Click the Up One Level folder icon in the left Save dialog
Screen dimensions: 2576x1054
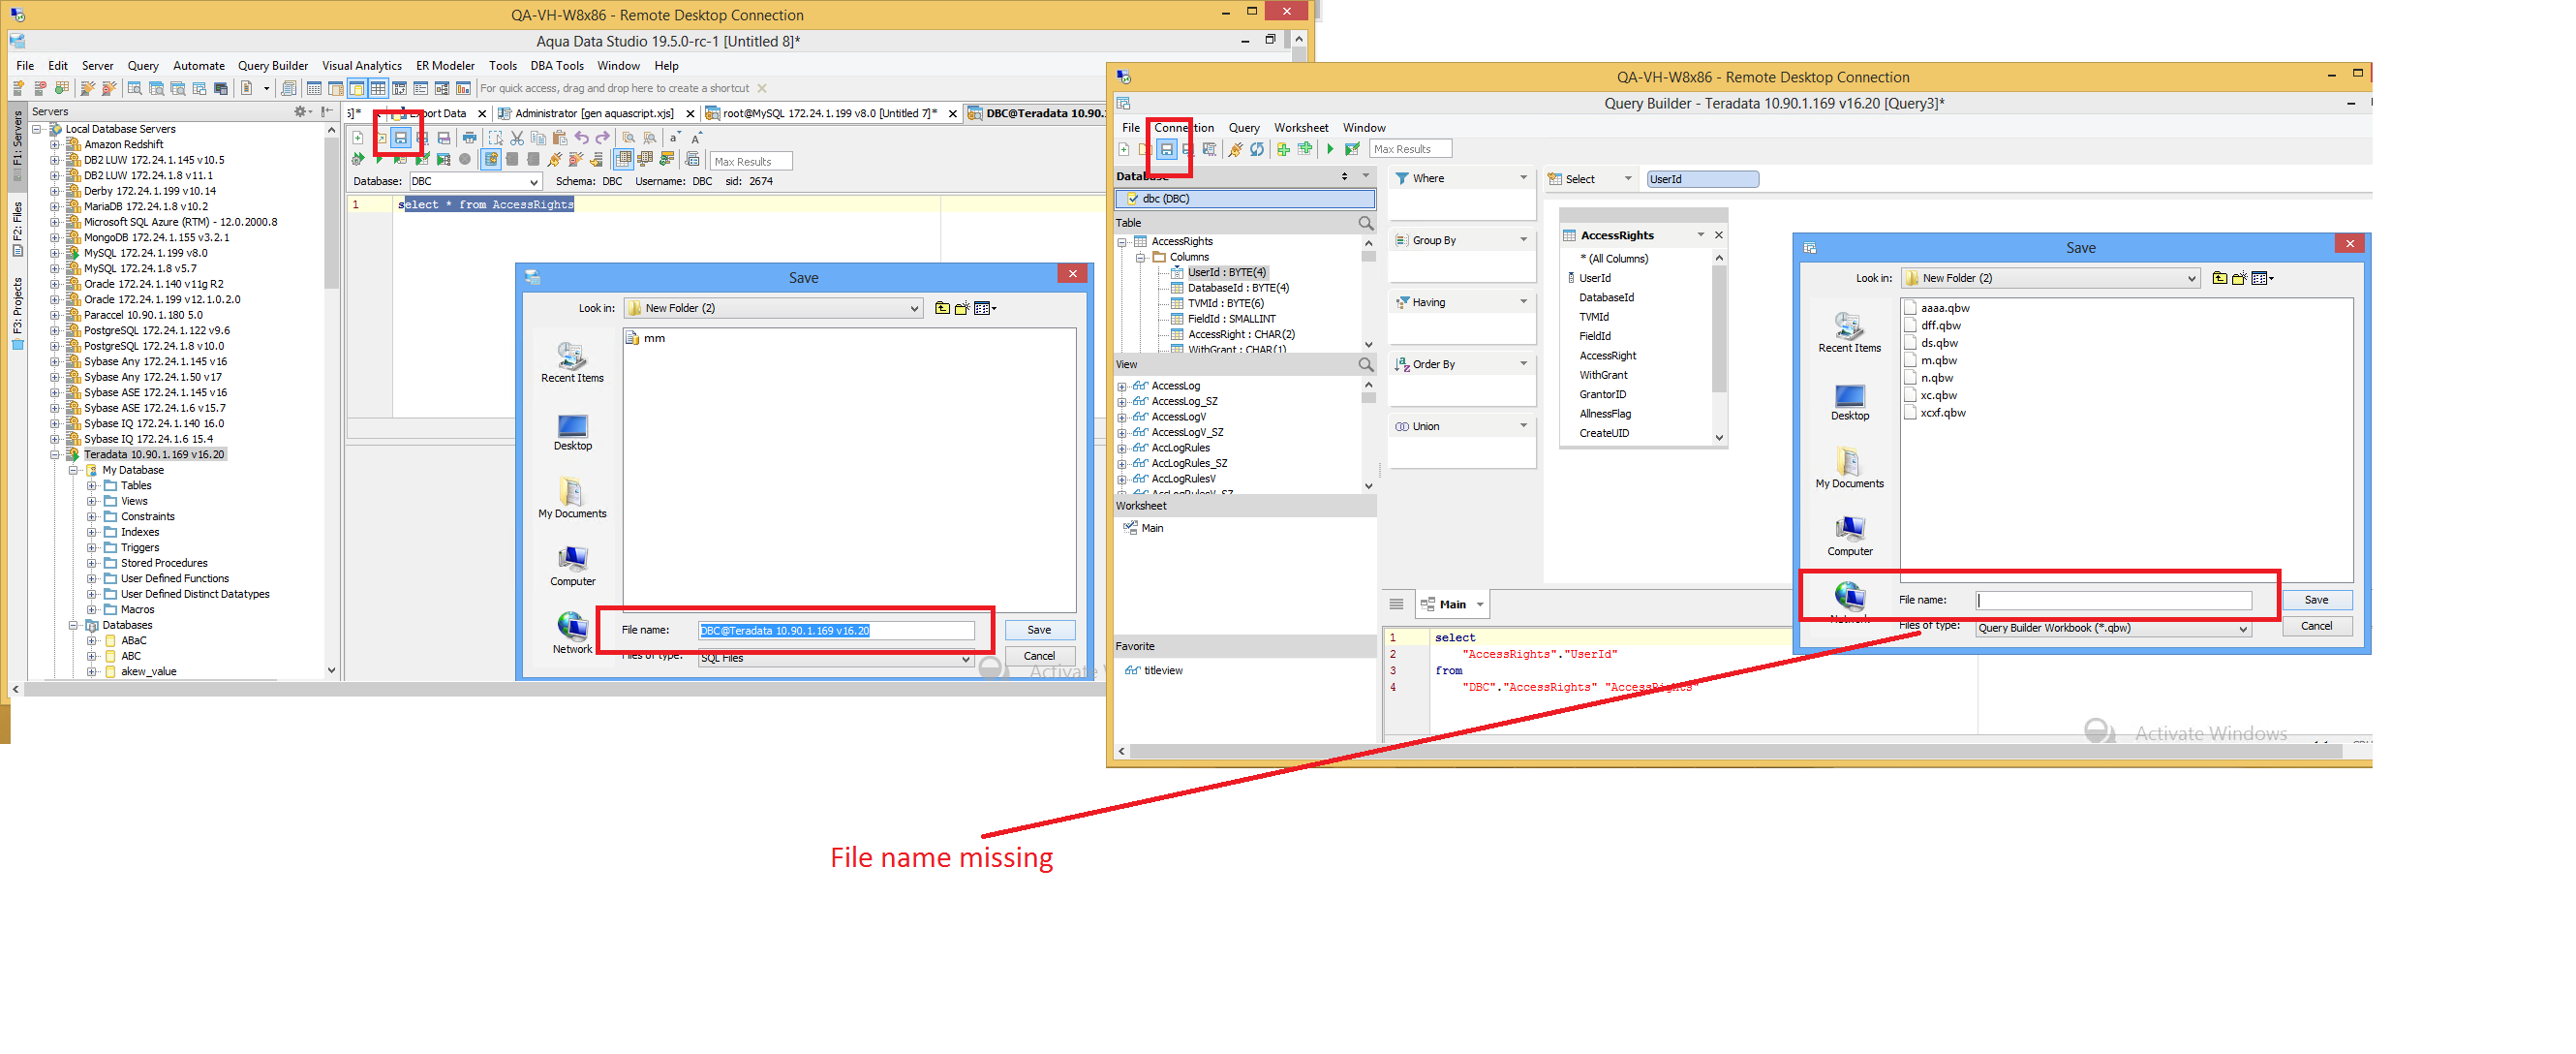tap(942, 308)
